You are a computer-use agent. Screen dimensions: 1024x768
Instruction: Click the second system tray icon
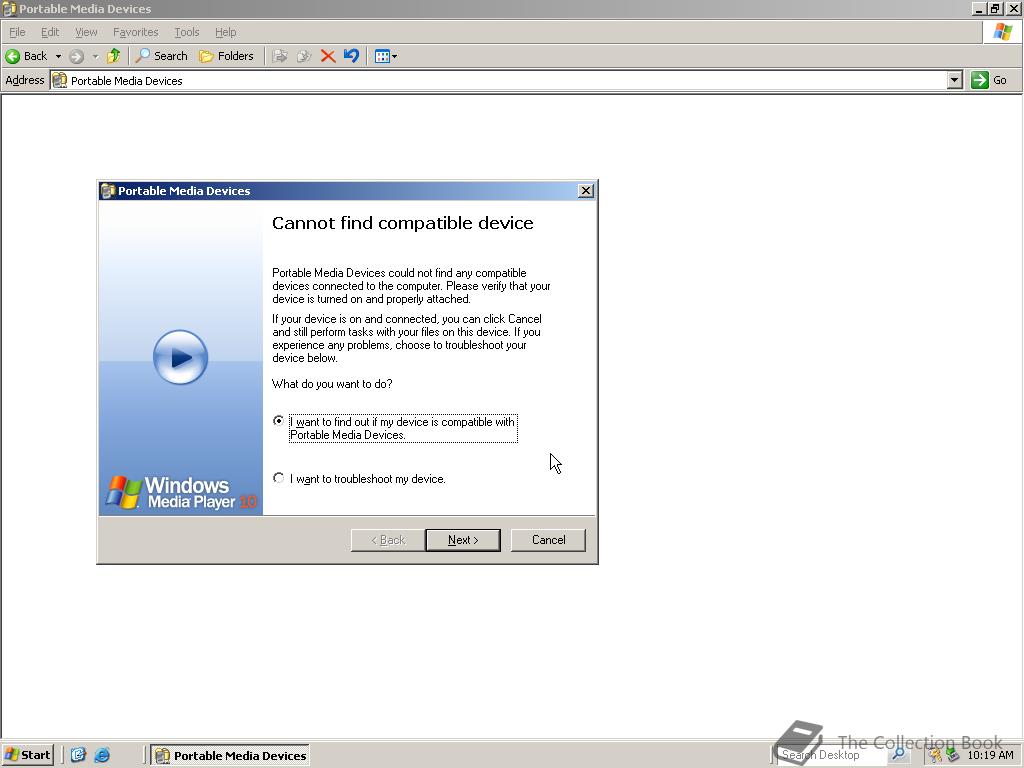953,756
